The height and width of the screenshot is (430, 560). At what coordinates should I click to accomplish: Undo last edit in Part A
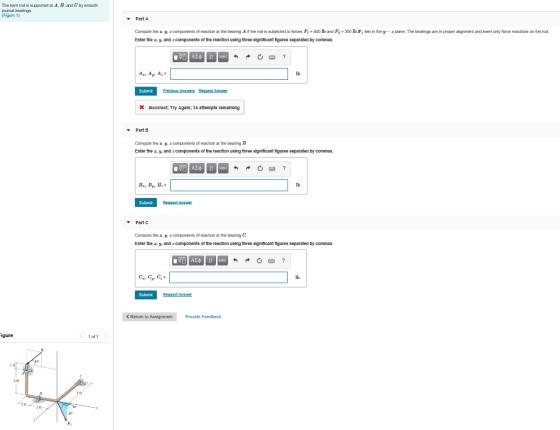[x=236, y=57]
